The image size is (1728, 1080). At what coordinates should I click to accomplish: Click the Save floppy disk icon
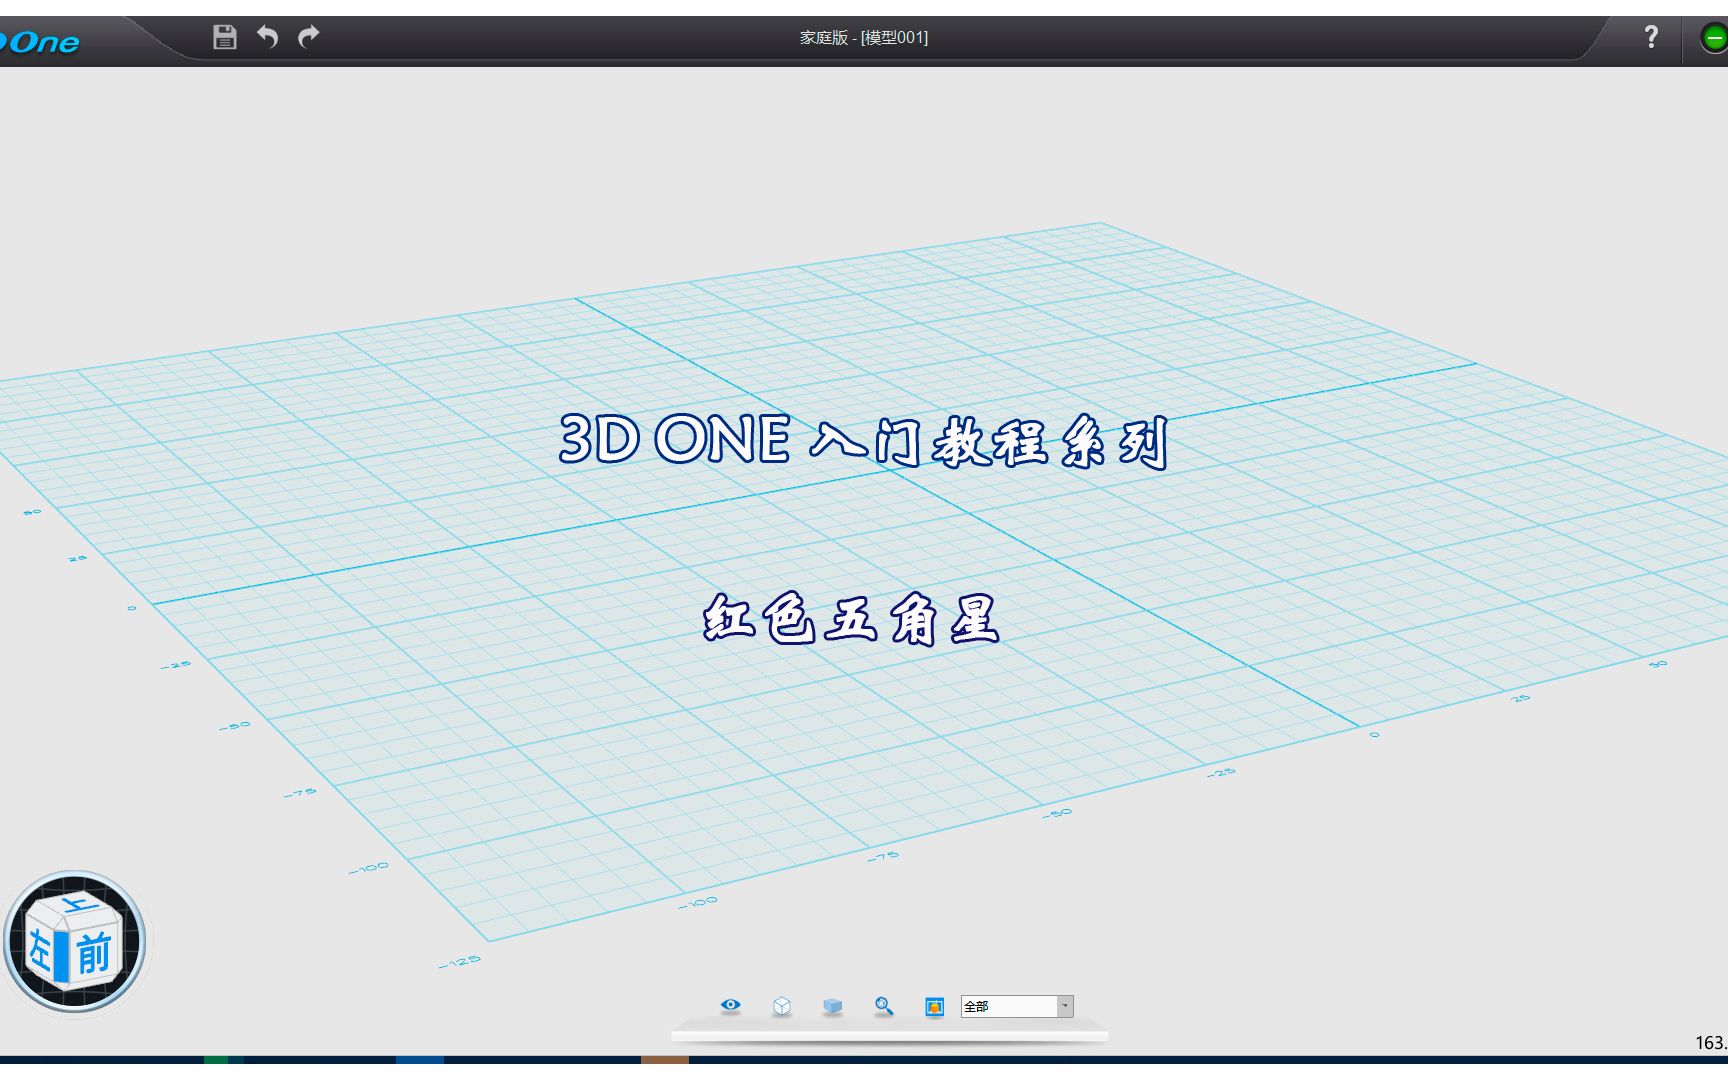click(x=225, y=37)
